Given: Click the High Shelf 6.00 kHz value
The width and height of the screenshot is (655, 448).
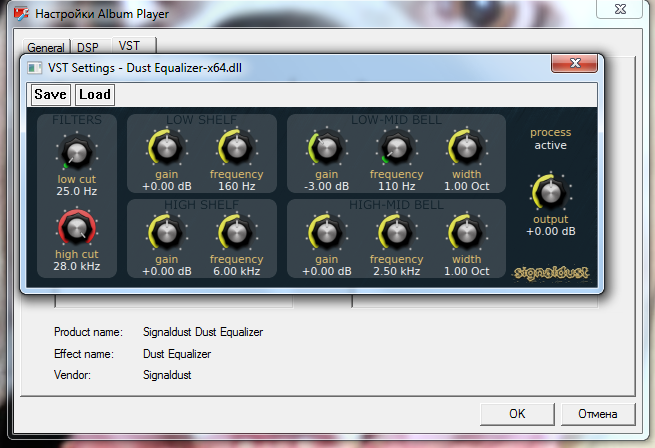Looking at the screenshot, I should [x=237, y=271].
